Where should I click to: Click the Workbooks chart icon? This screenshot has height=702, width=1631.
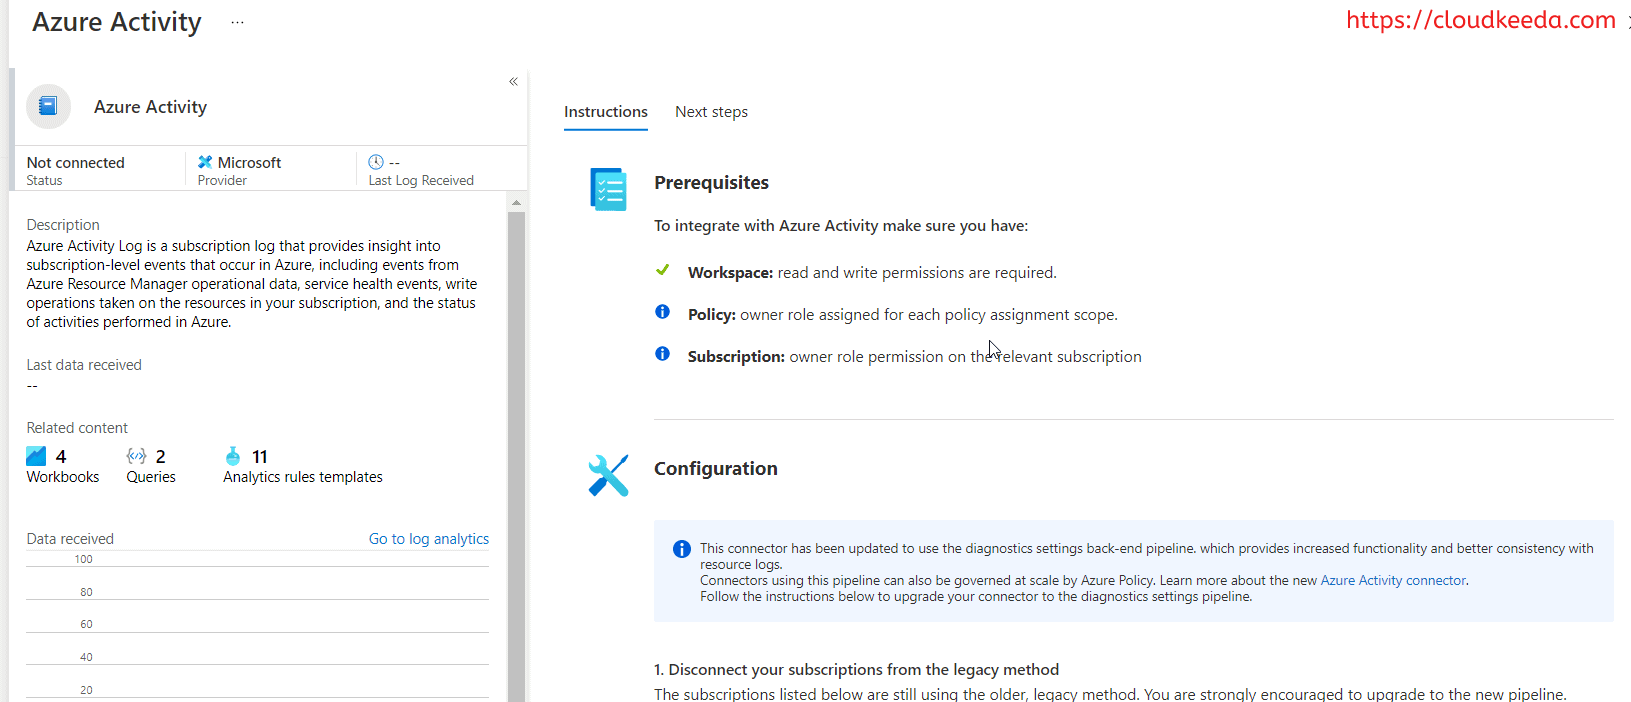pos(36,456)
